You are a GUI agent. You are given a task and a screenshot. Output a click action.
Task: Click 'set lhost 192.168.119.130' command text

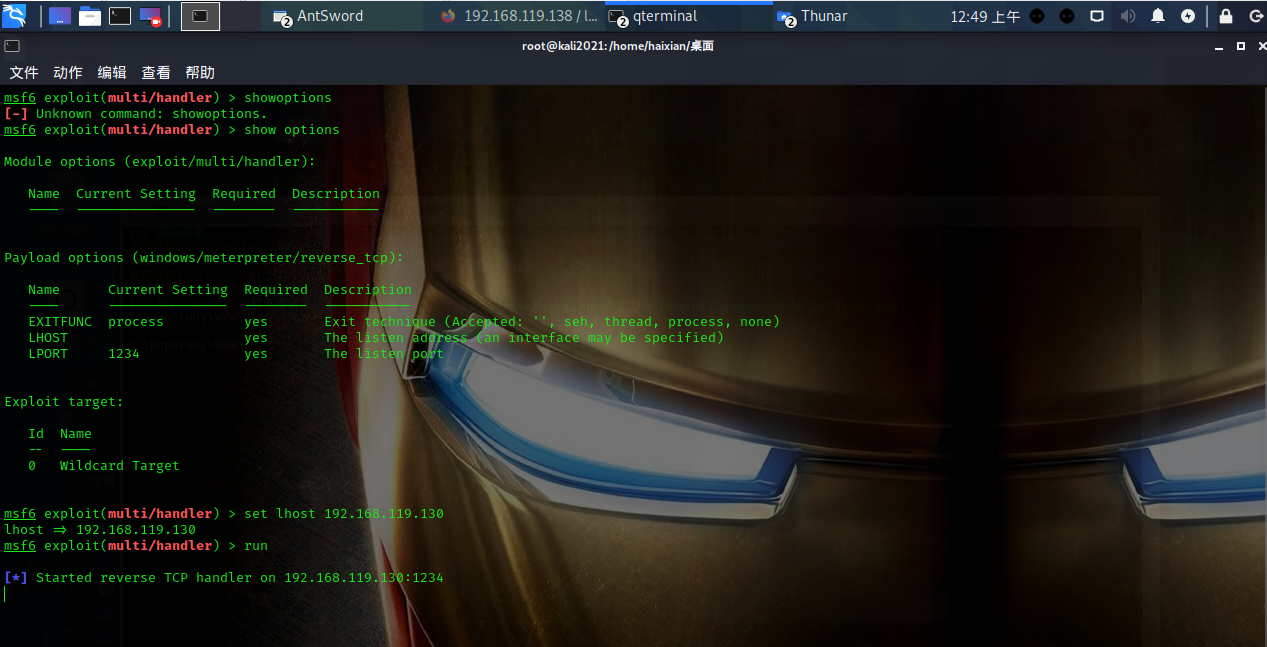(x=344, y=514)
